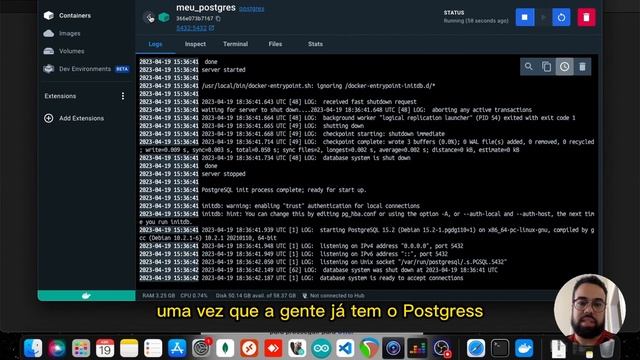
Task: Open Calendar from the dock
Action: [x=105, y=348]
